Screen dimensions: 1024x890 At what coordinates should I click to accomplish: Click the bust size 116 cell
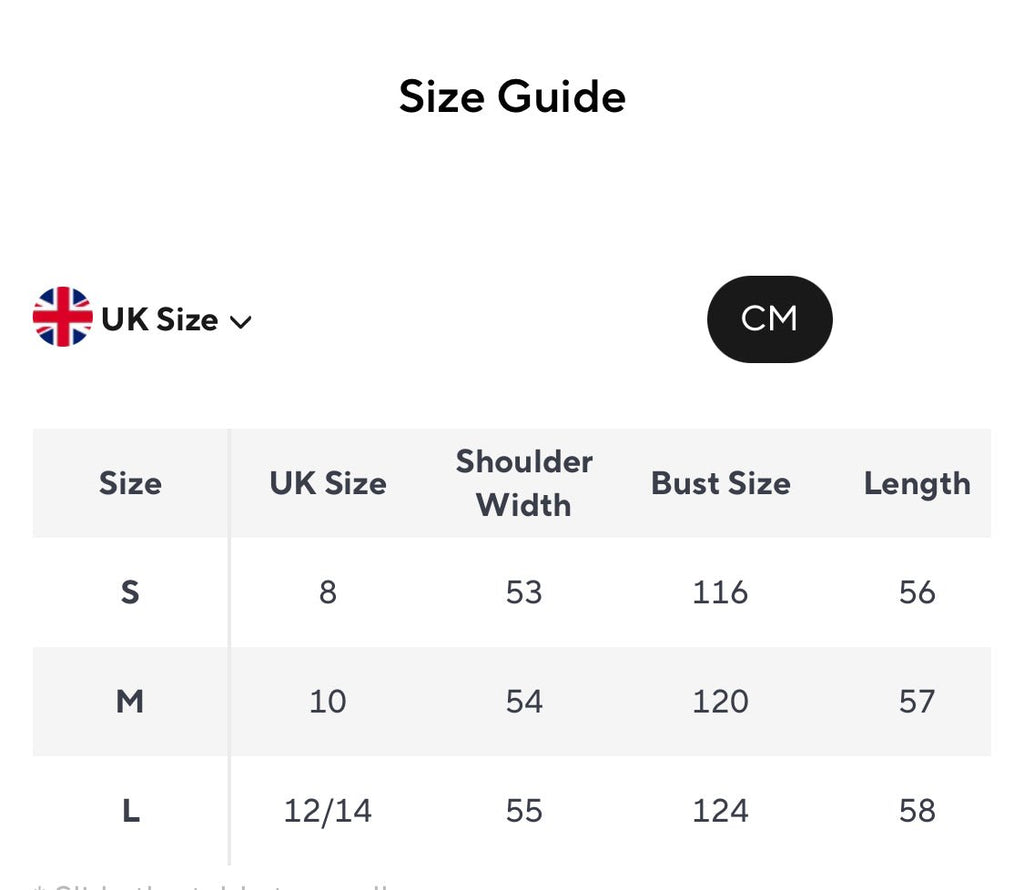click(x=720, y=593)
